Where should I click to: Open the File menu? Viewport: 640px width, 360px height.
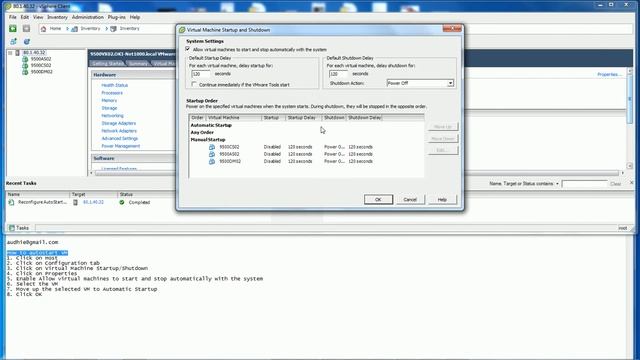click(x=13, y=17)
